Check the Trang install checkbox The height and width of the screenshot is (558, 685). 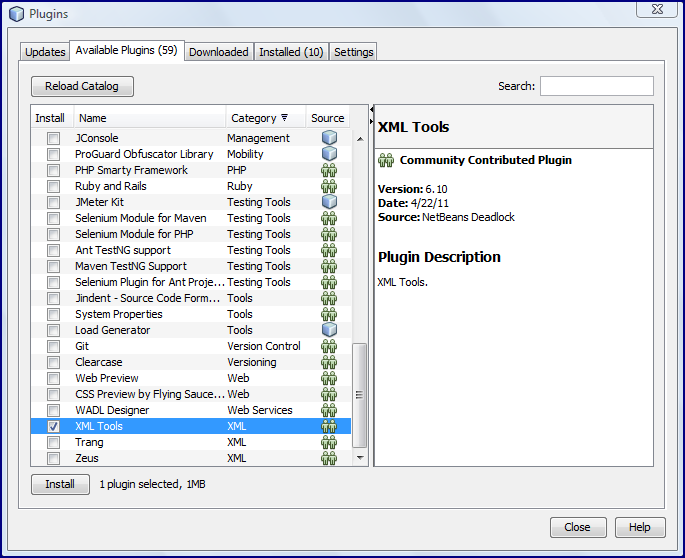[53, 443]
